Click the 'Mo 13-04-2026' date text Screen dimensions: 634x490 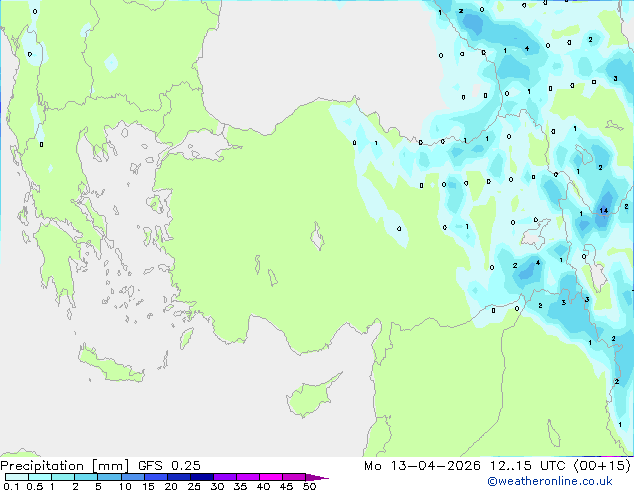(x=422, y=465)
